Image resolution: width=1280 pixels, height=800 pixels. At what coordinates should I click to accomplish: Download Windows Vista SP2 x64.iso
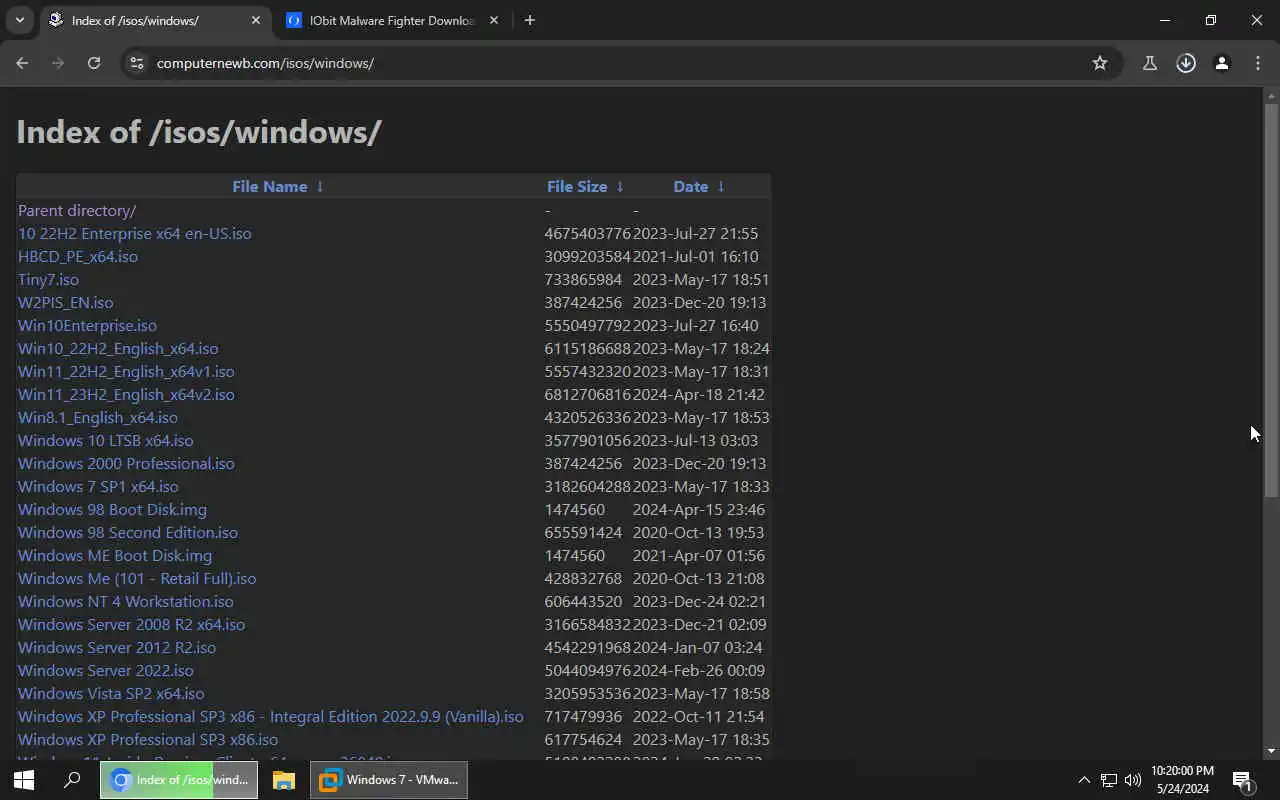[x=111, y=693]
